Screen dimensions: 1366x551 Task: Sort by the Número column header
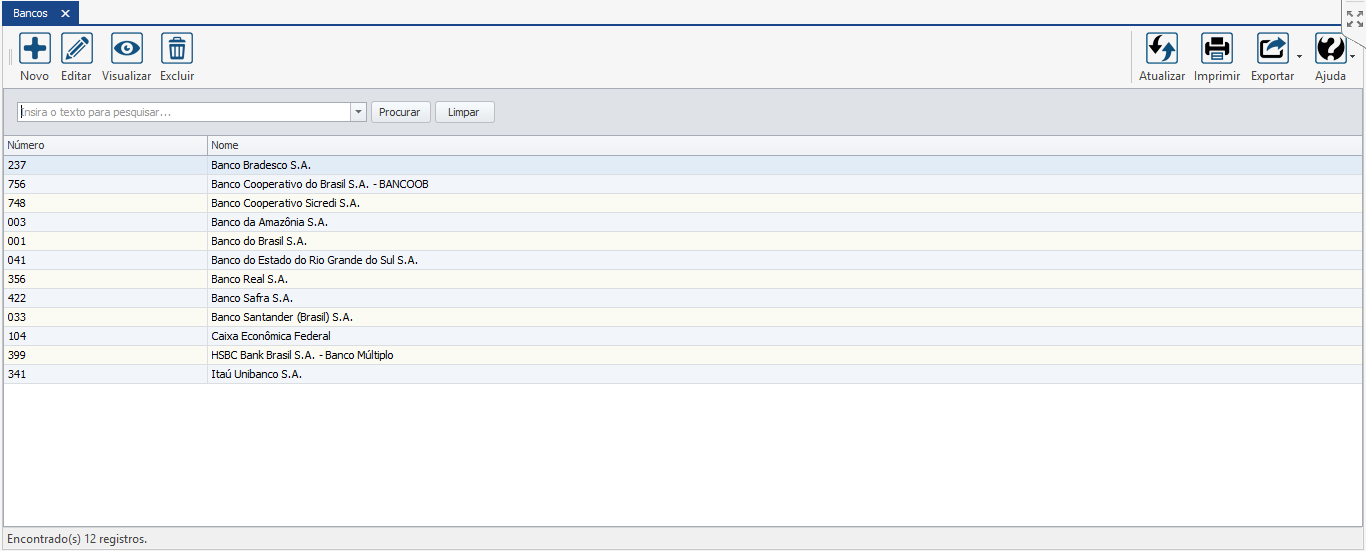[x=105, y=145]
